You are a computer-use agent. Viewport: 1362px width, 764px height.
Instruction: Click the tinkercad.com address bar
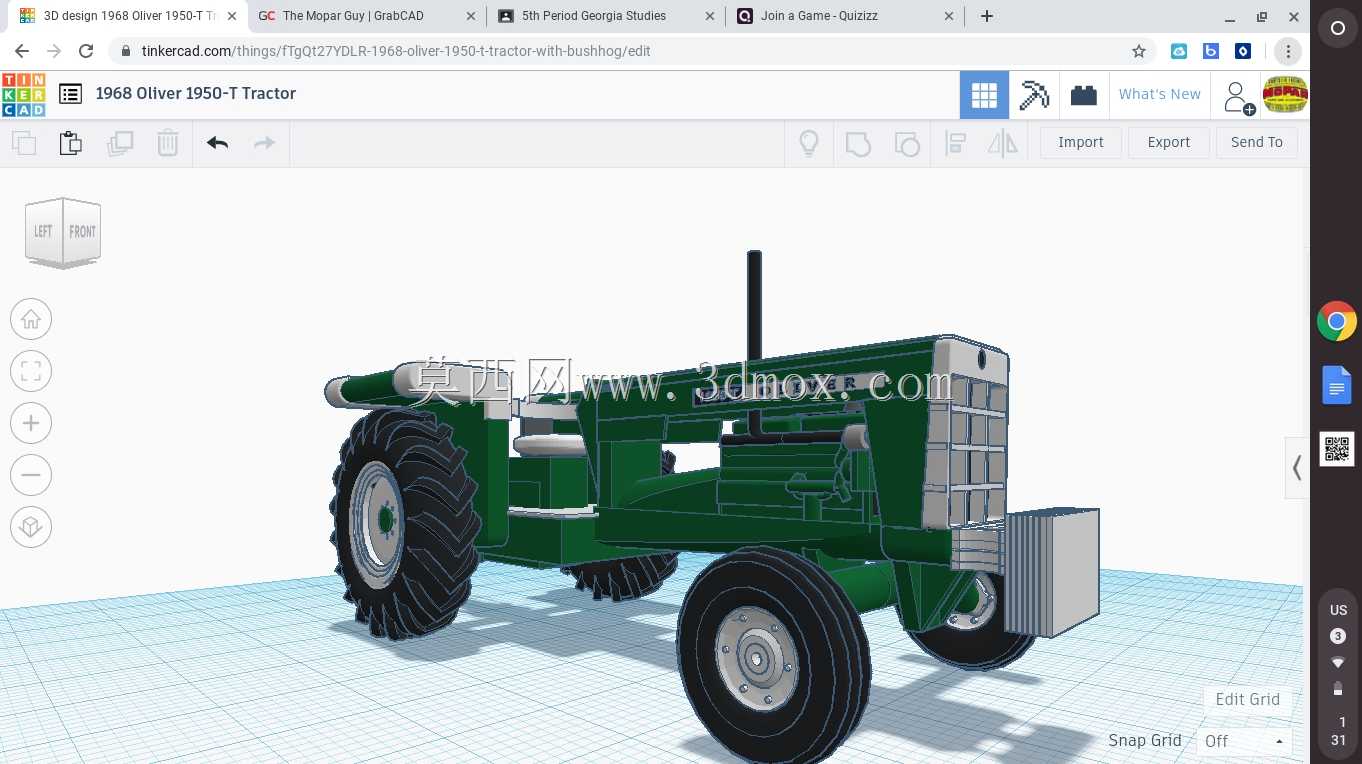click(633, 51)
